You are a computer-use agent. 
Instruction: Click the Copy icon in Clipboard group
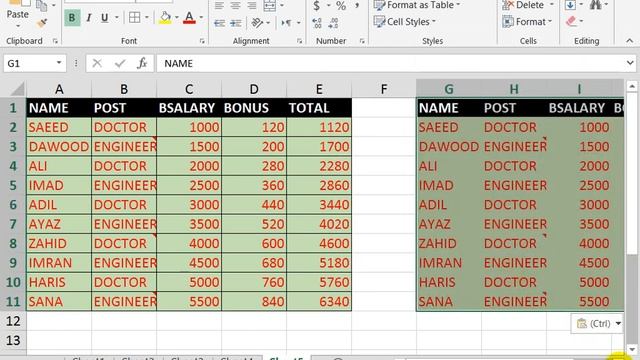pos(42,5)
